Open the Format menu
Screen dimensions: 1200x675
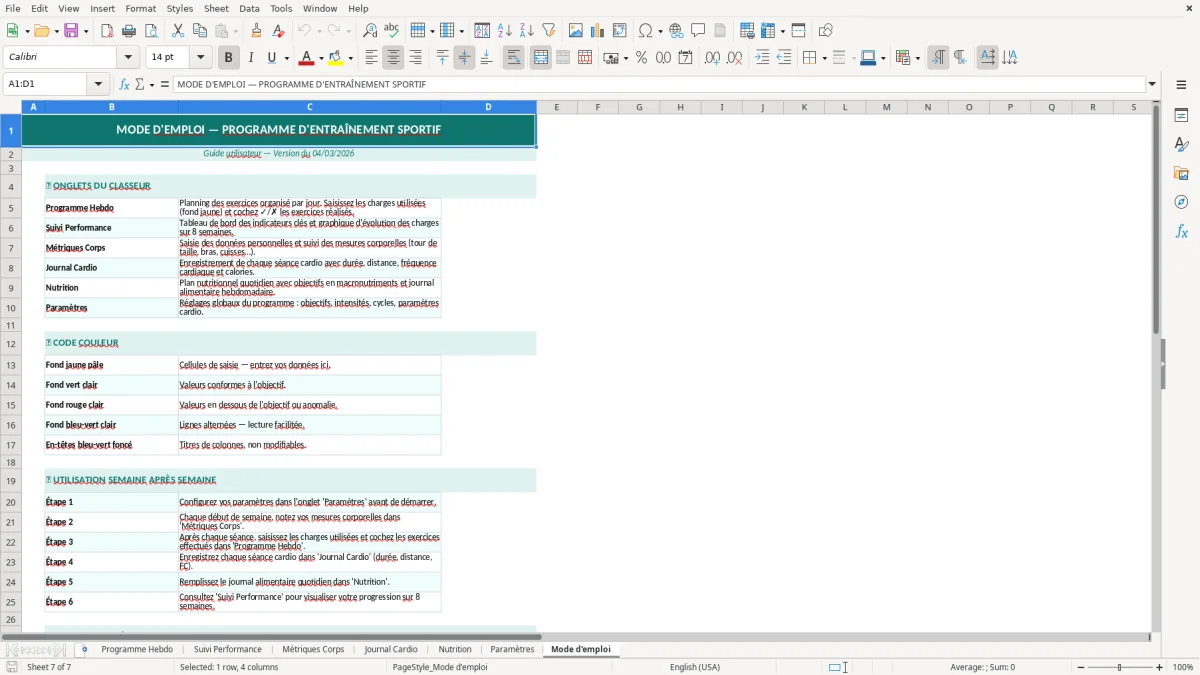point(140,8)
